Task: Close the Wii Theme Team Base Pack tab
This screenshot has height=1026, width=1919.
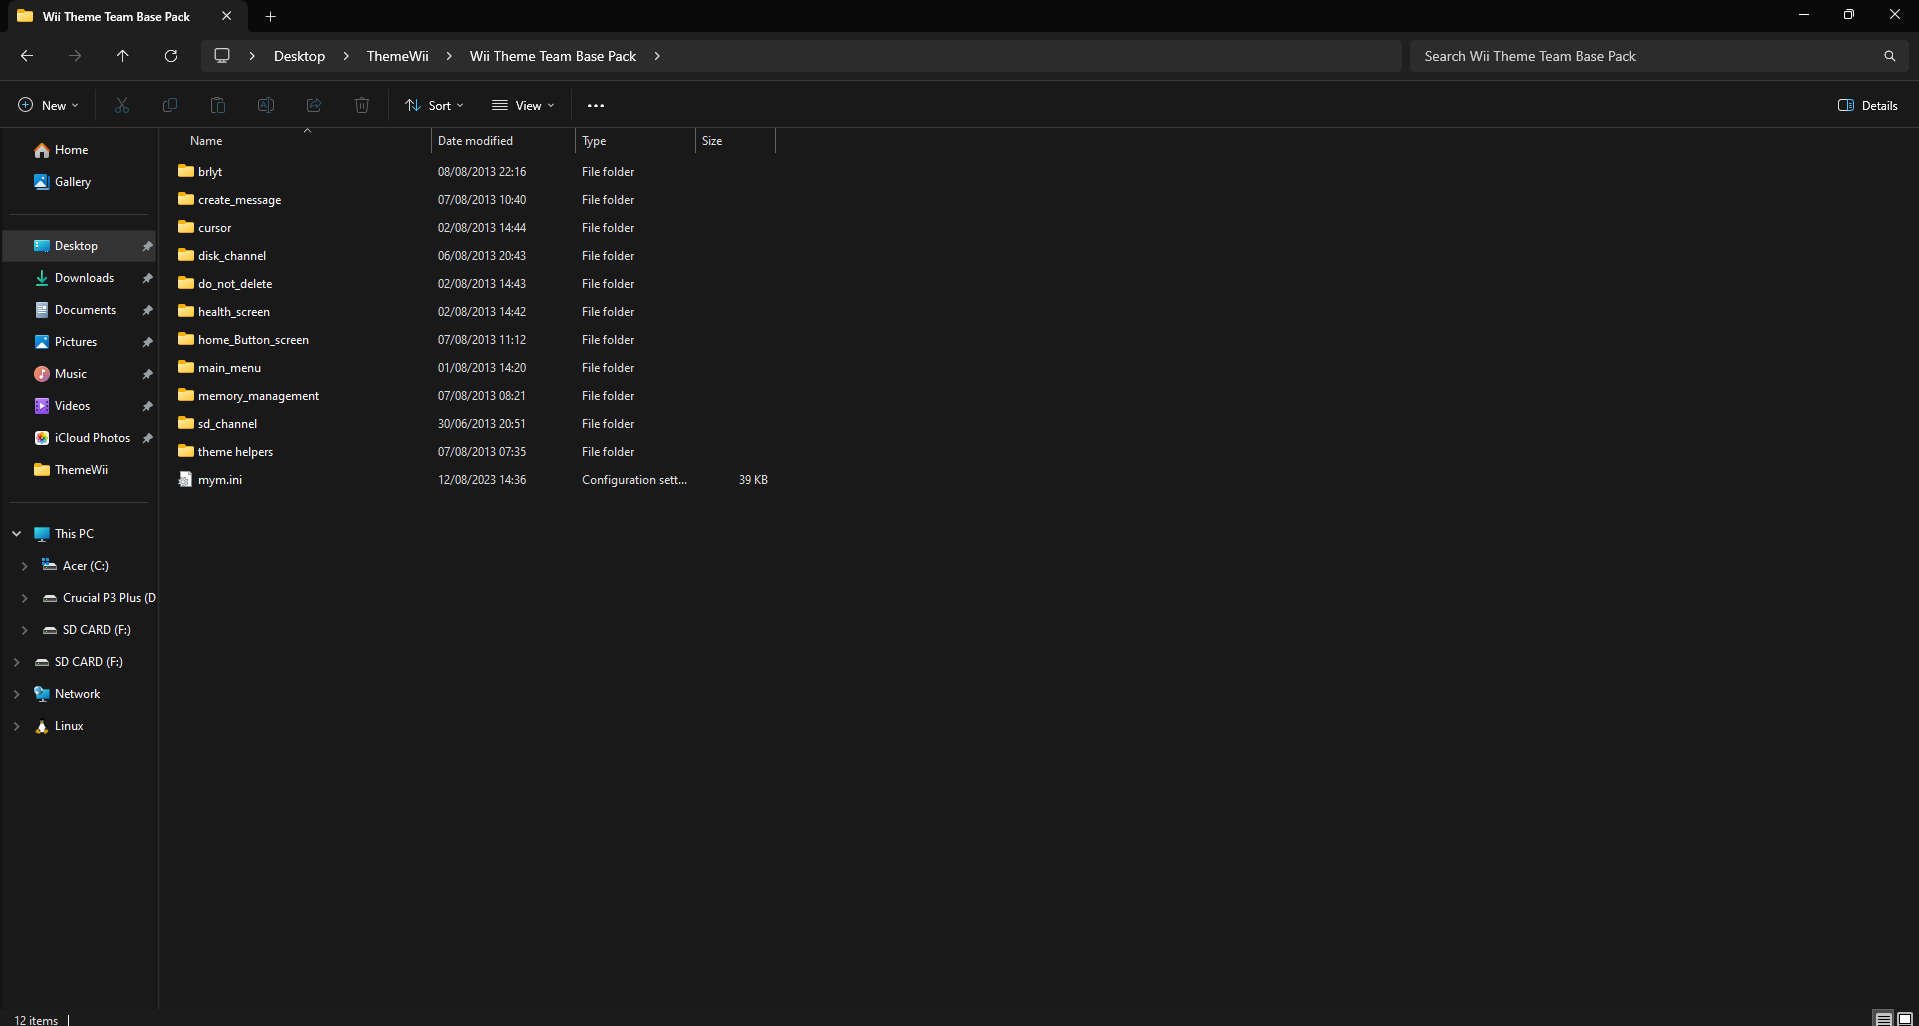Action: click(226, 16)
